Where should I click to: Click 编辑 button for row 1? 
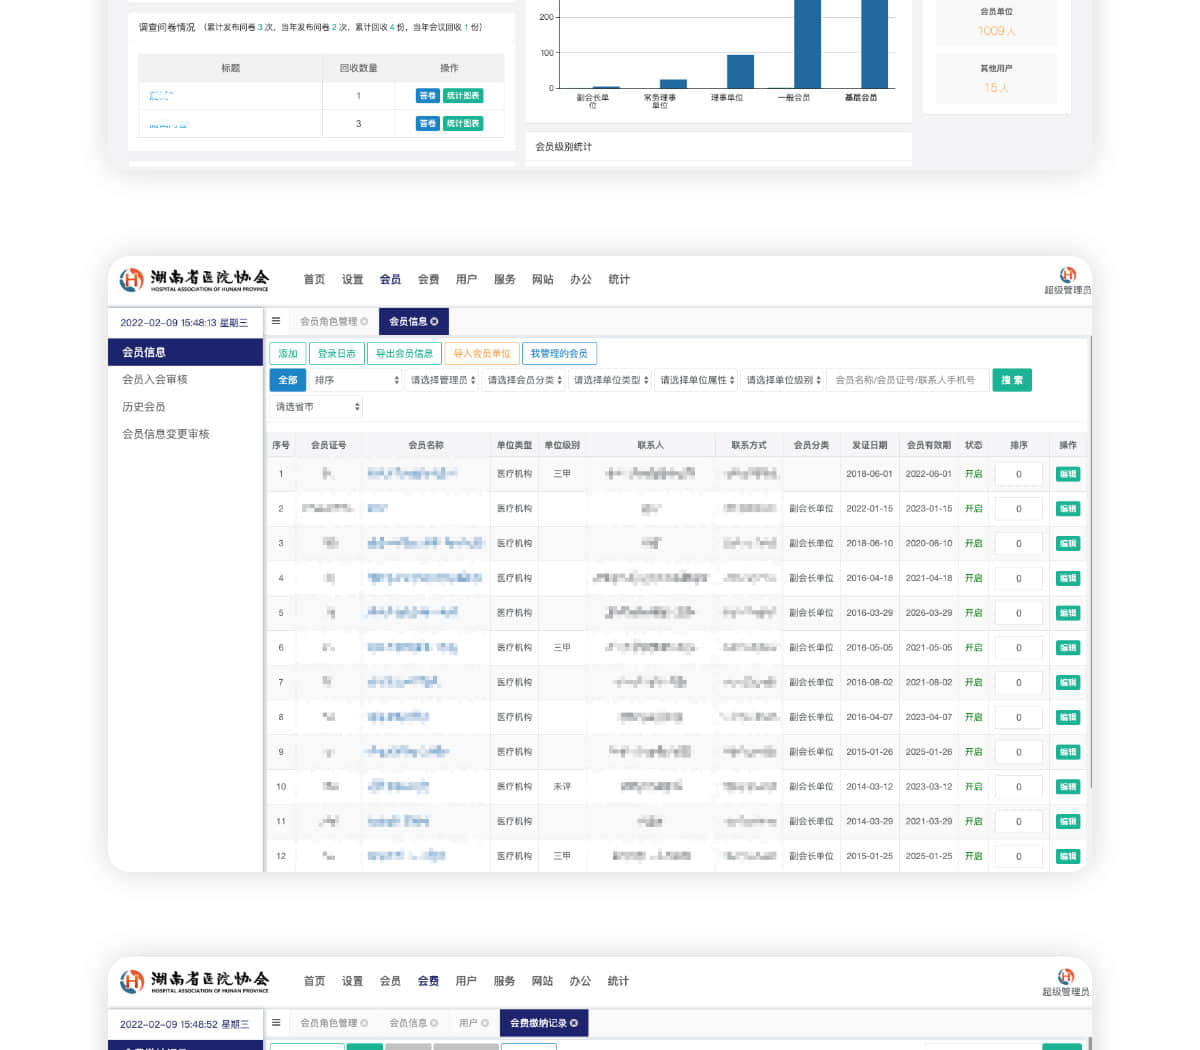point(1067,474)
